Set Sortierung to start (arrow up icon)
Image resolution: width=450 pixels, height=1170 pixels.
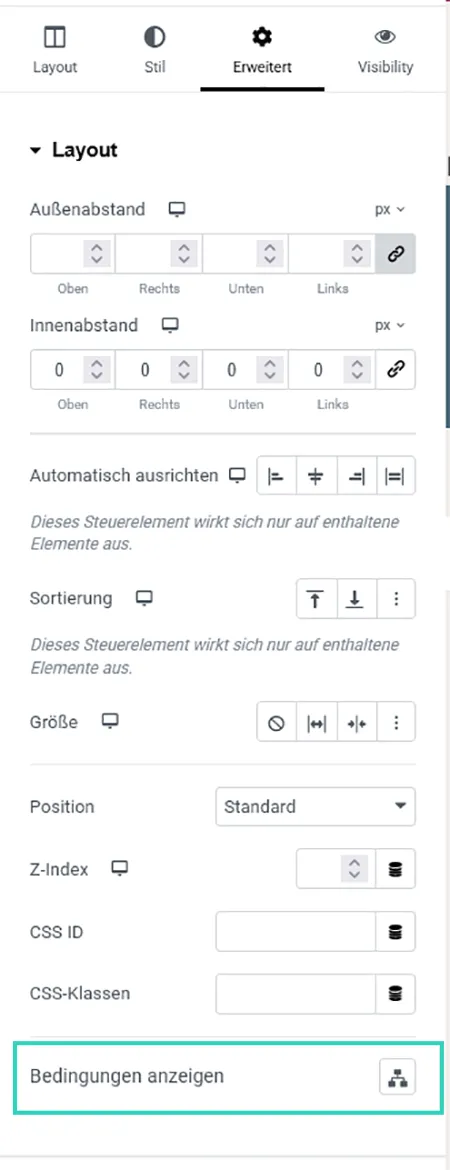click(316, 598)
